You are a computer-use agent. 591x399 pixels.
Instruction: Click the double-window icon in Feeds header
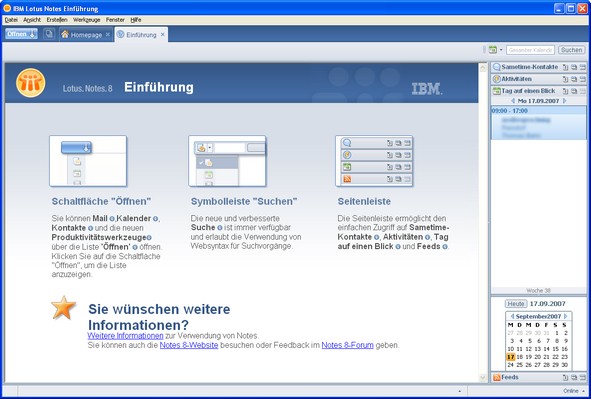click(x=574, y=378)
